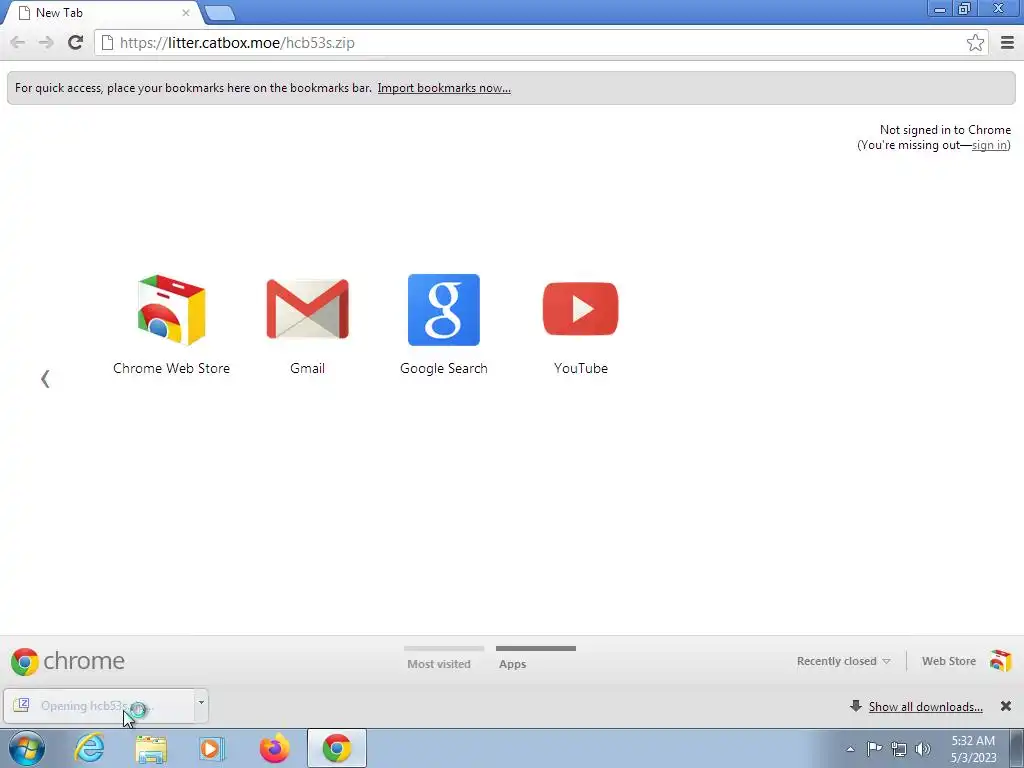Screen dimensions: 1024x768
Task: Open the new tab button
Action: 219,13
